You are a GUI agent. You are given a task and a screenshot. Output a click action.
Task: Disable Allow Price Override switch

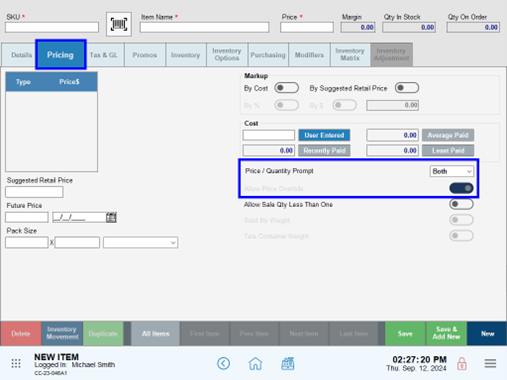[x=461, y=188]
